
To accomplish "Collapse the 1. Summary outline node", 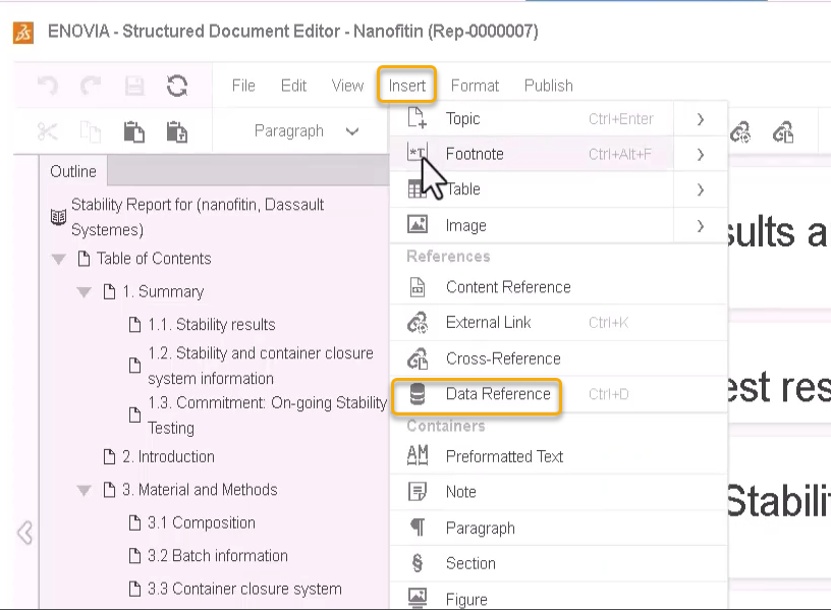I will 85,292.
